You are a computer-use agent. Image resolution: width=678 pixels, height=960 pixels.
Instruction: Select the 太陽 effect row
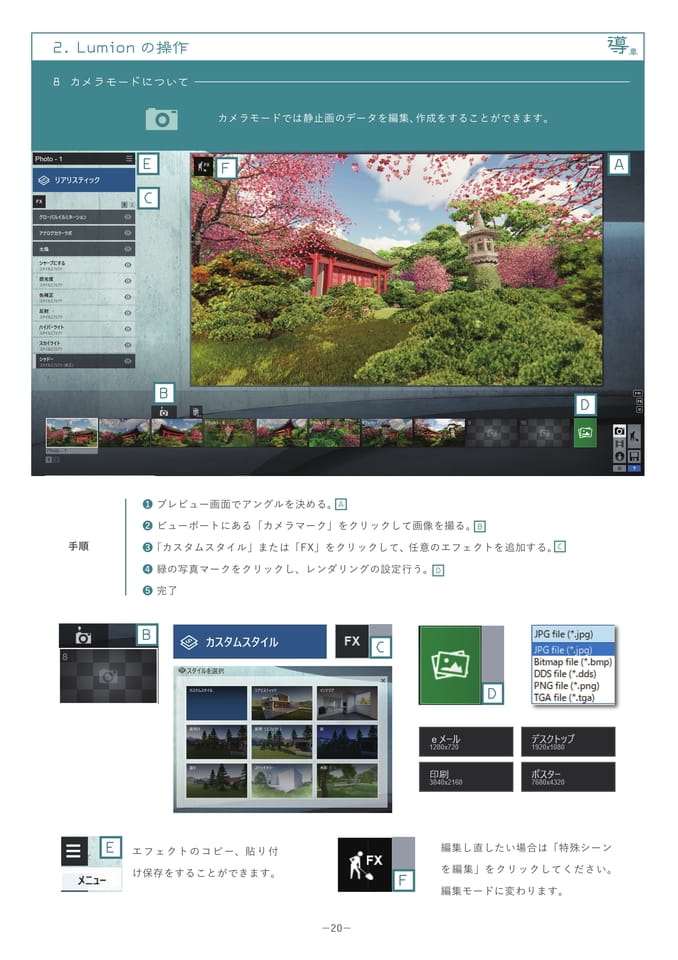tap(84, 249)
